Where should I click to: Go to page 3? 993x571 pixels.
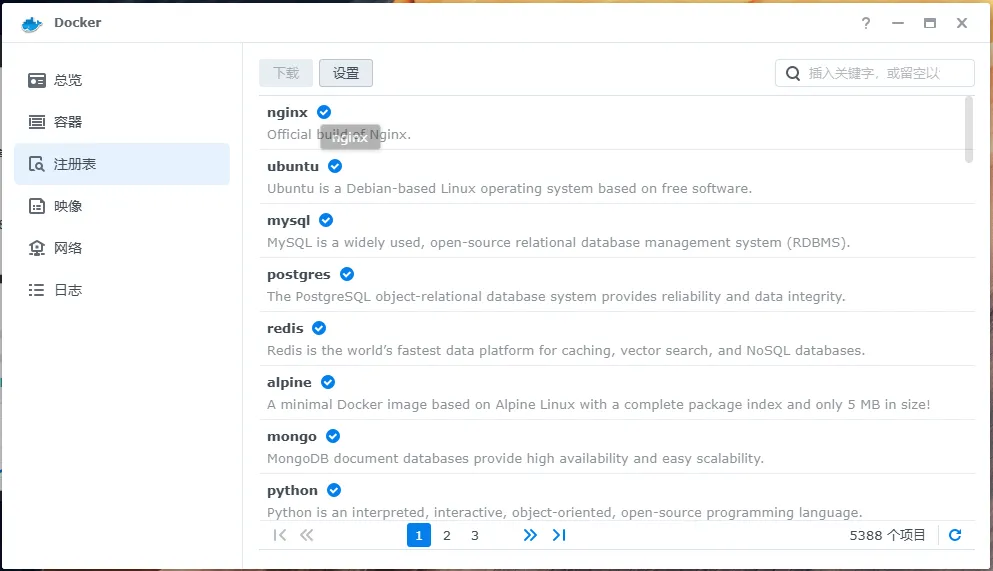(475, 536)
